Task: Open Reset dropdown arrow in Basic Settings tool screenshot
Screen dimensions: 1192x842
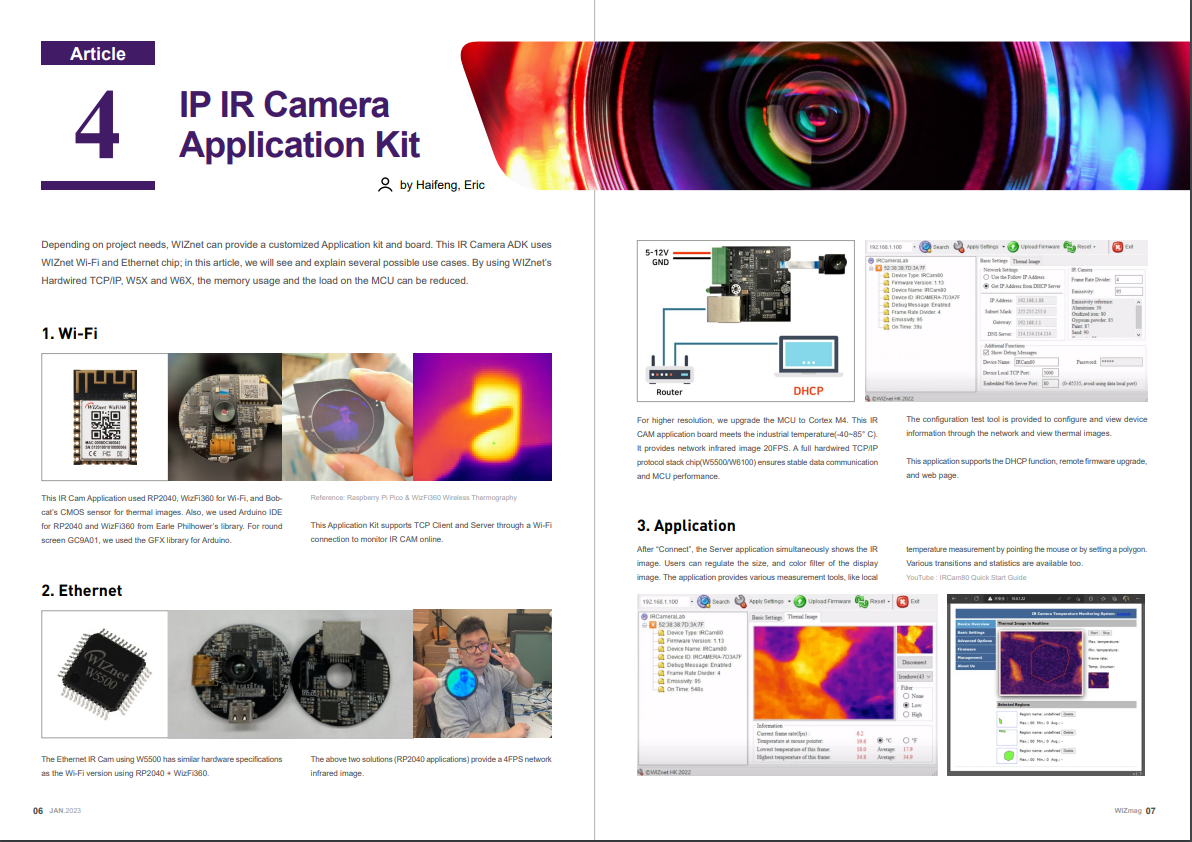Action: click(x=1094, y=247)
